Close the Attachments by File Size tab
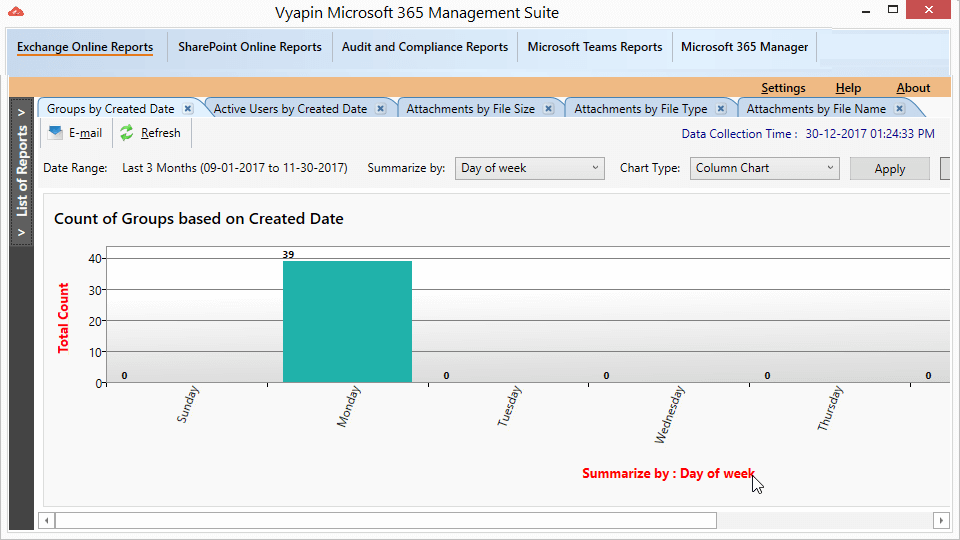Image resolution: width=960 pixels, height=540 pixels. [x=549, y=108]
